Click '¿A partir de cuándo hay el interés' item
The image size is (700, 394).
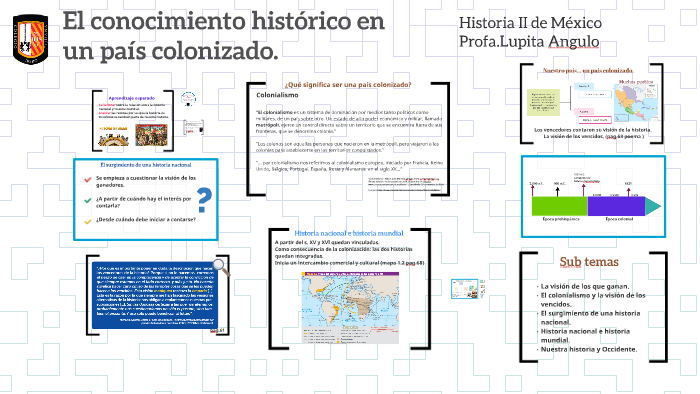(143, 202)
